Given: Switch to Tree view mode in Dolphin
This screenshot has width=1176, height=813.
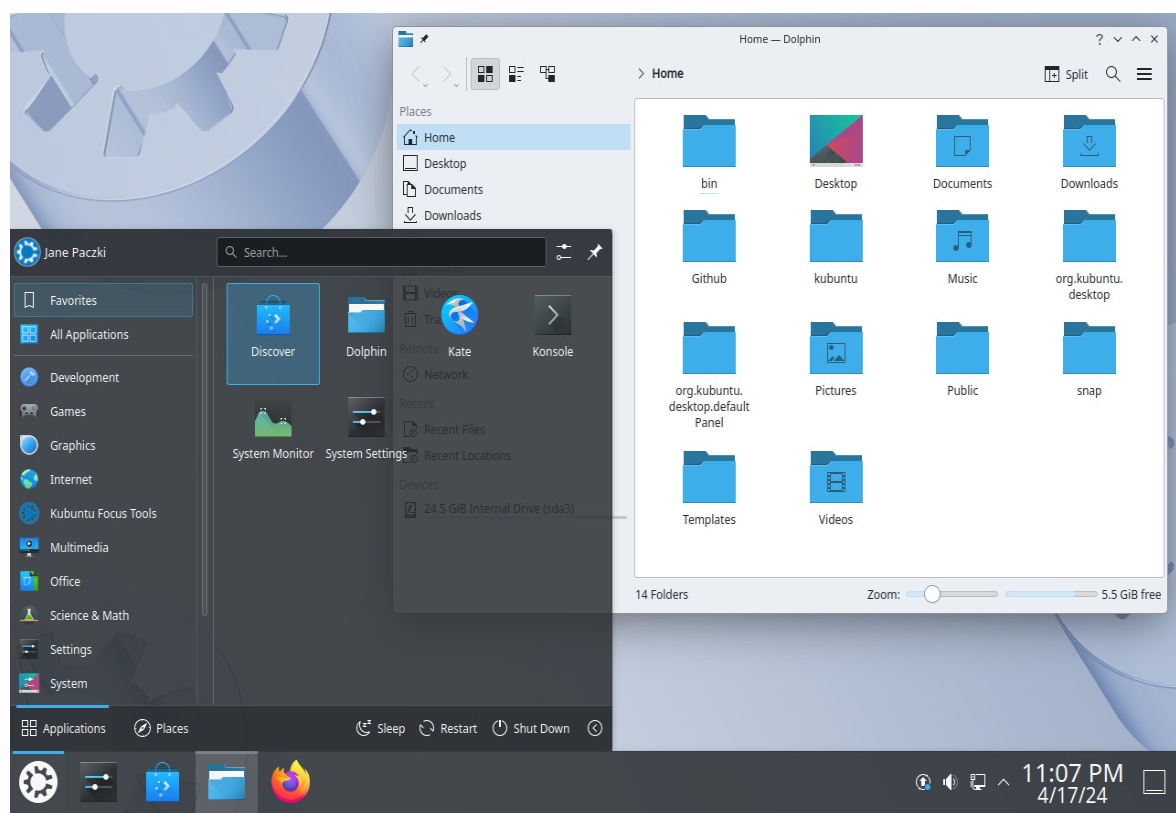Looking at the screenshot, I should point(547,73).
